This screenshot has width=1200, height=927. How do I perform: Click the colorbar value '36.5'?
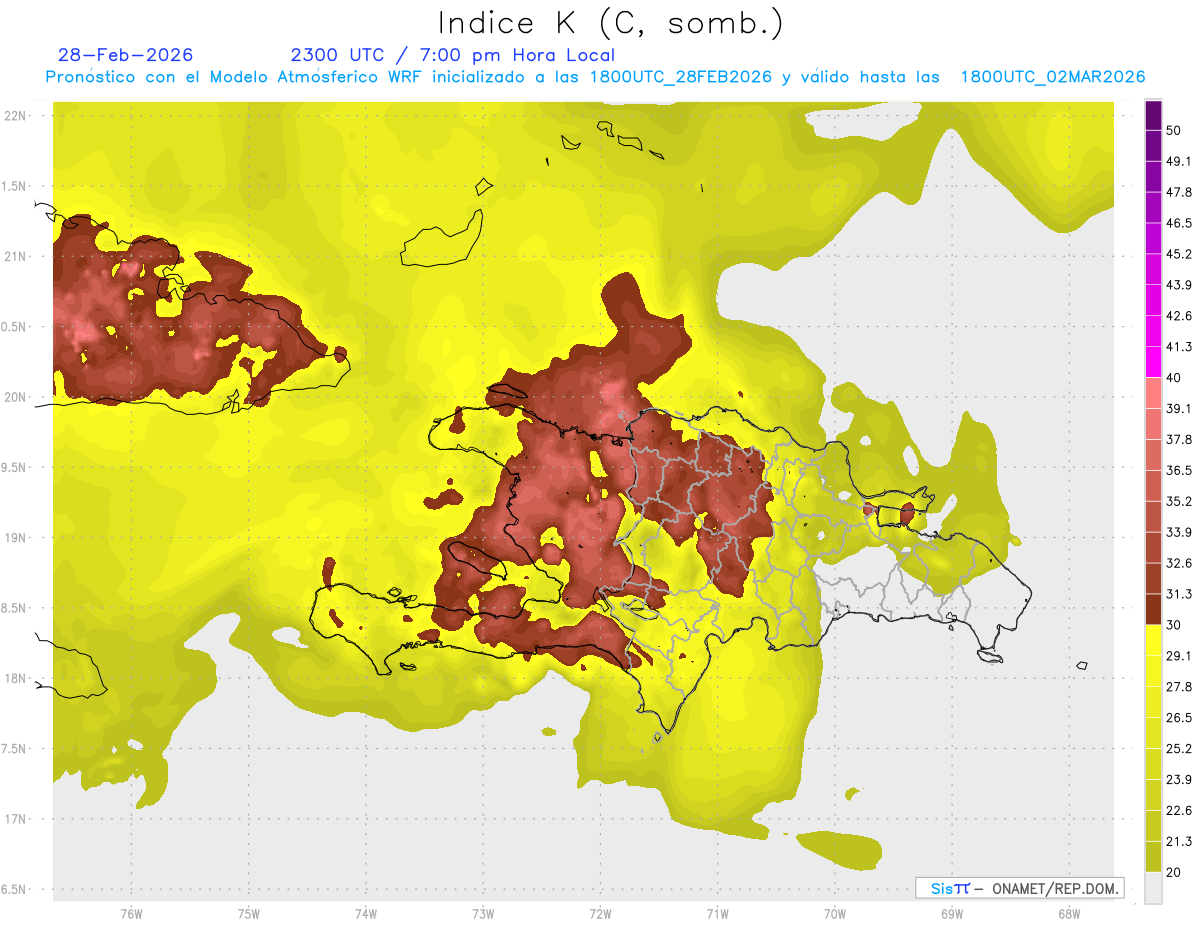tap(1179, 470)
